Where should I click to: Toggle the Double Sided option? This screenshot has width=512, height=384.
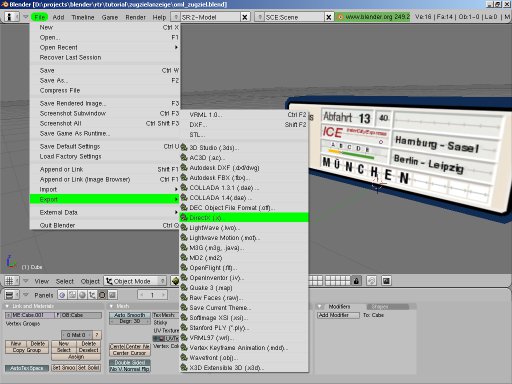point(130,362)
